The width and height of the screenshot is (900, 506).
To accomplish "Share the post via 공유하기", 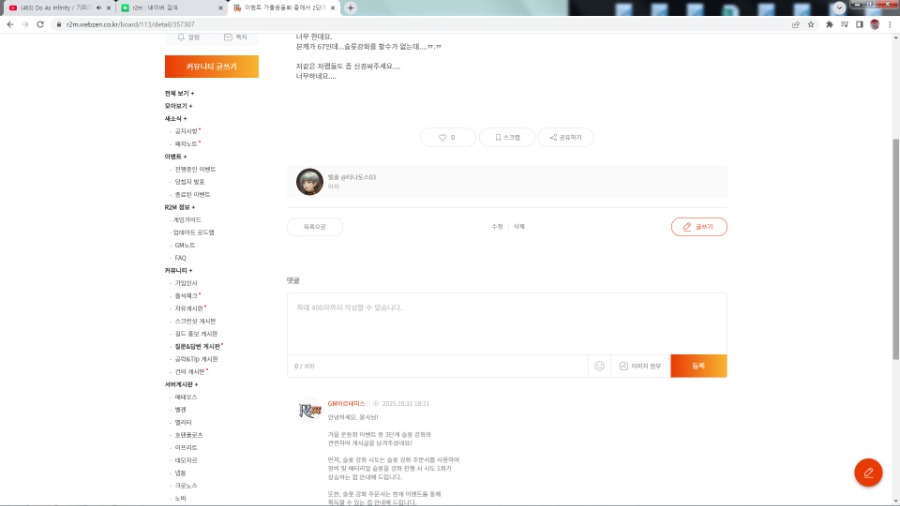I will click(565, 137).
